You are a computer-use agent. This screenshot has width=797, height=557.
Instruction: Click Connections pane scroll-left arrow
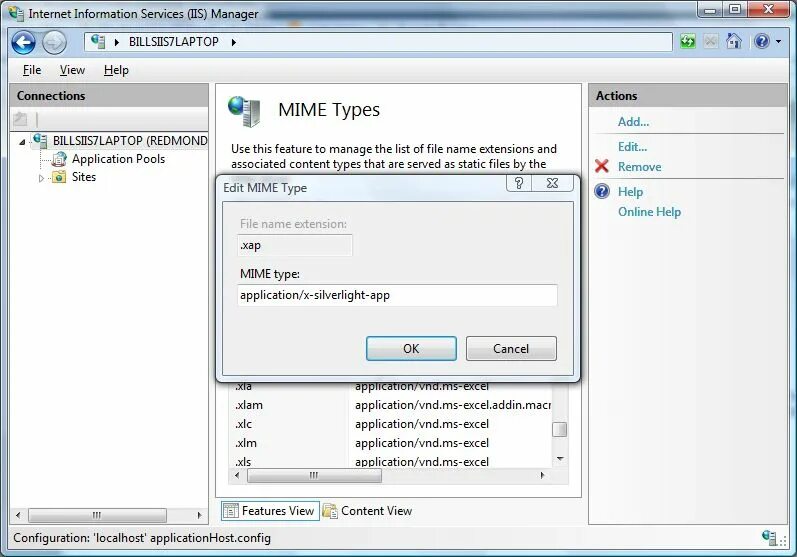tap(18, 515)
